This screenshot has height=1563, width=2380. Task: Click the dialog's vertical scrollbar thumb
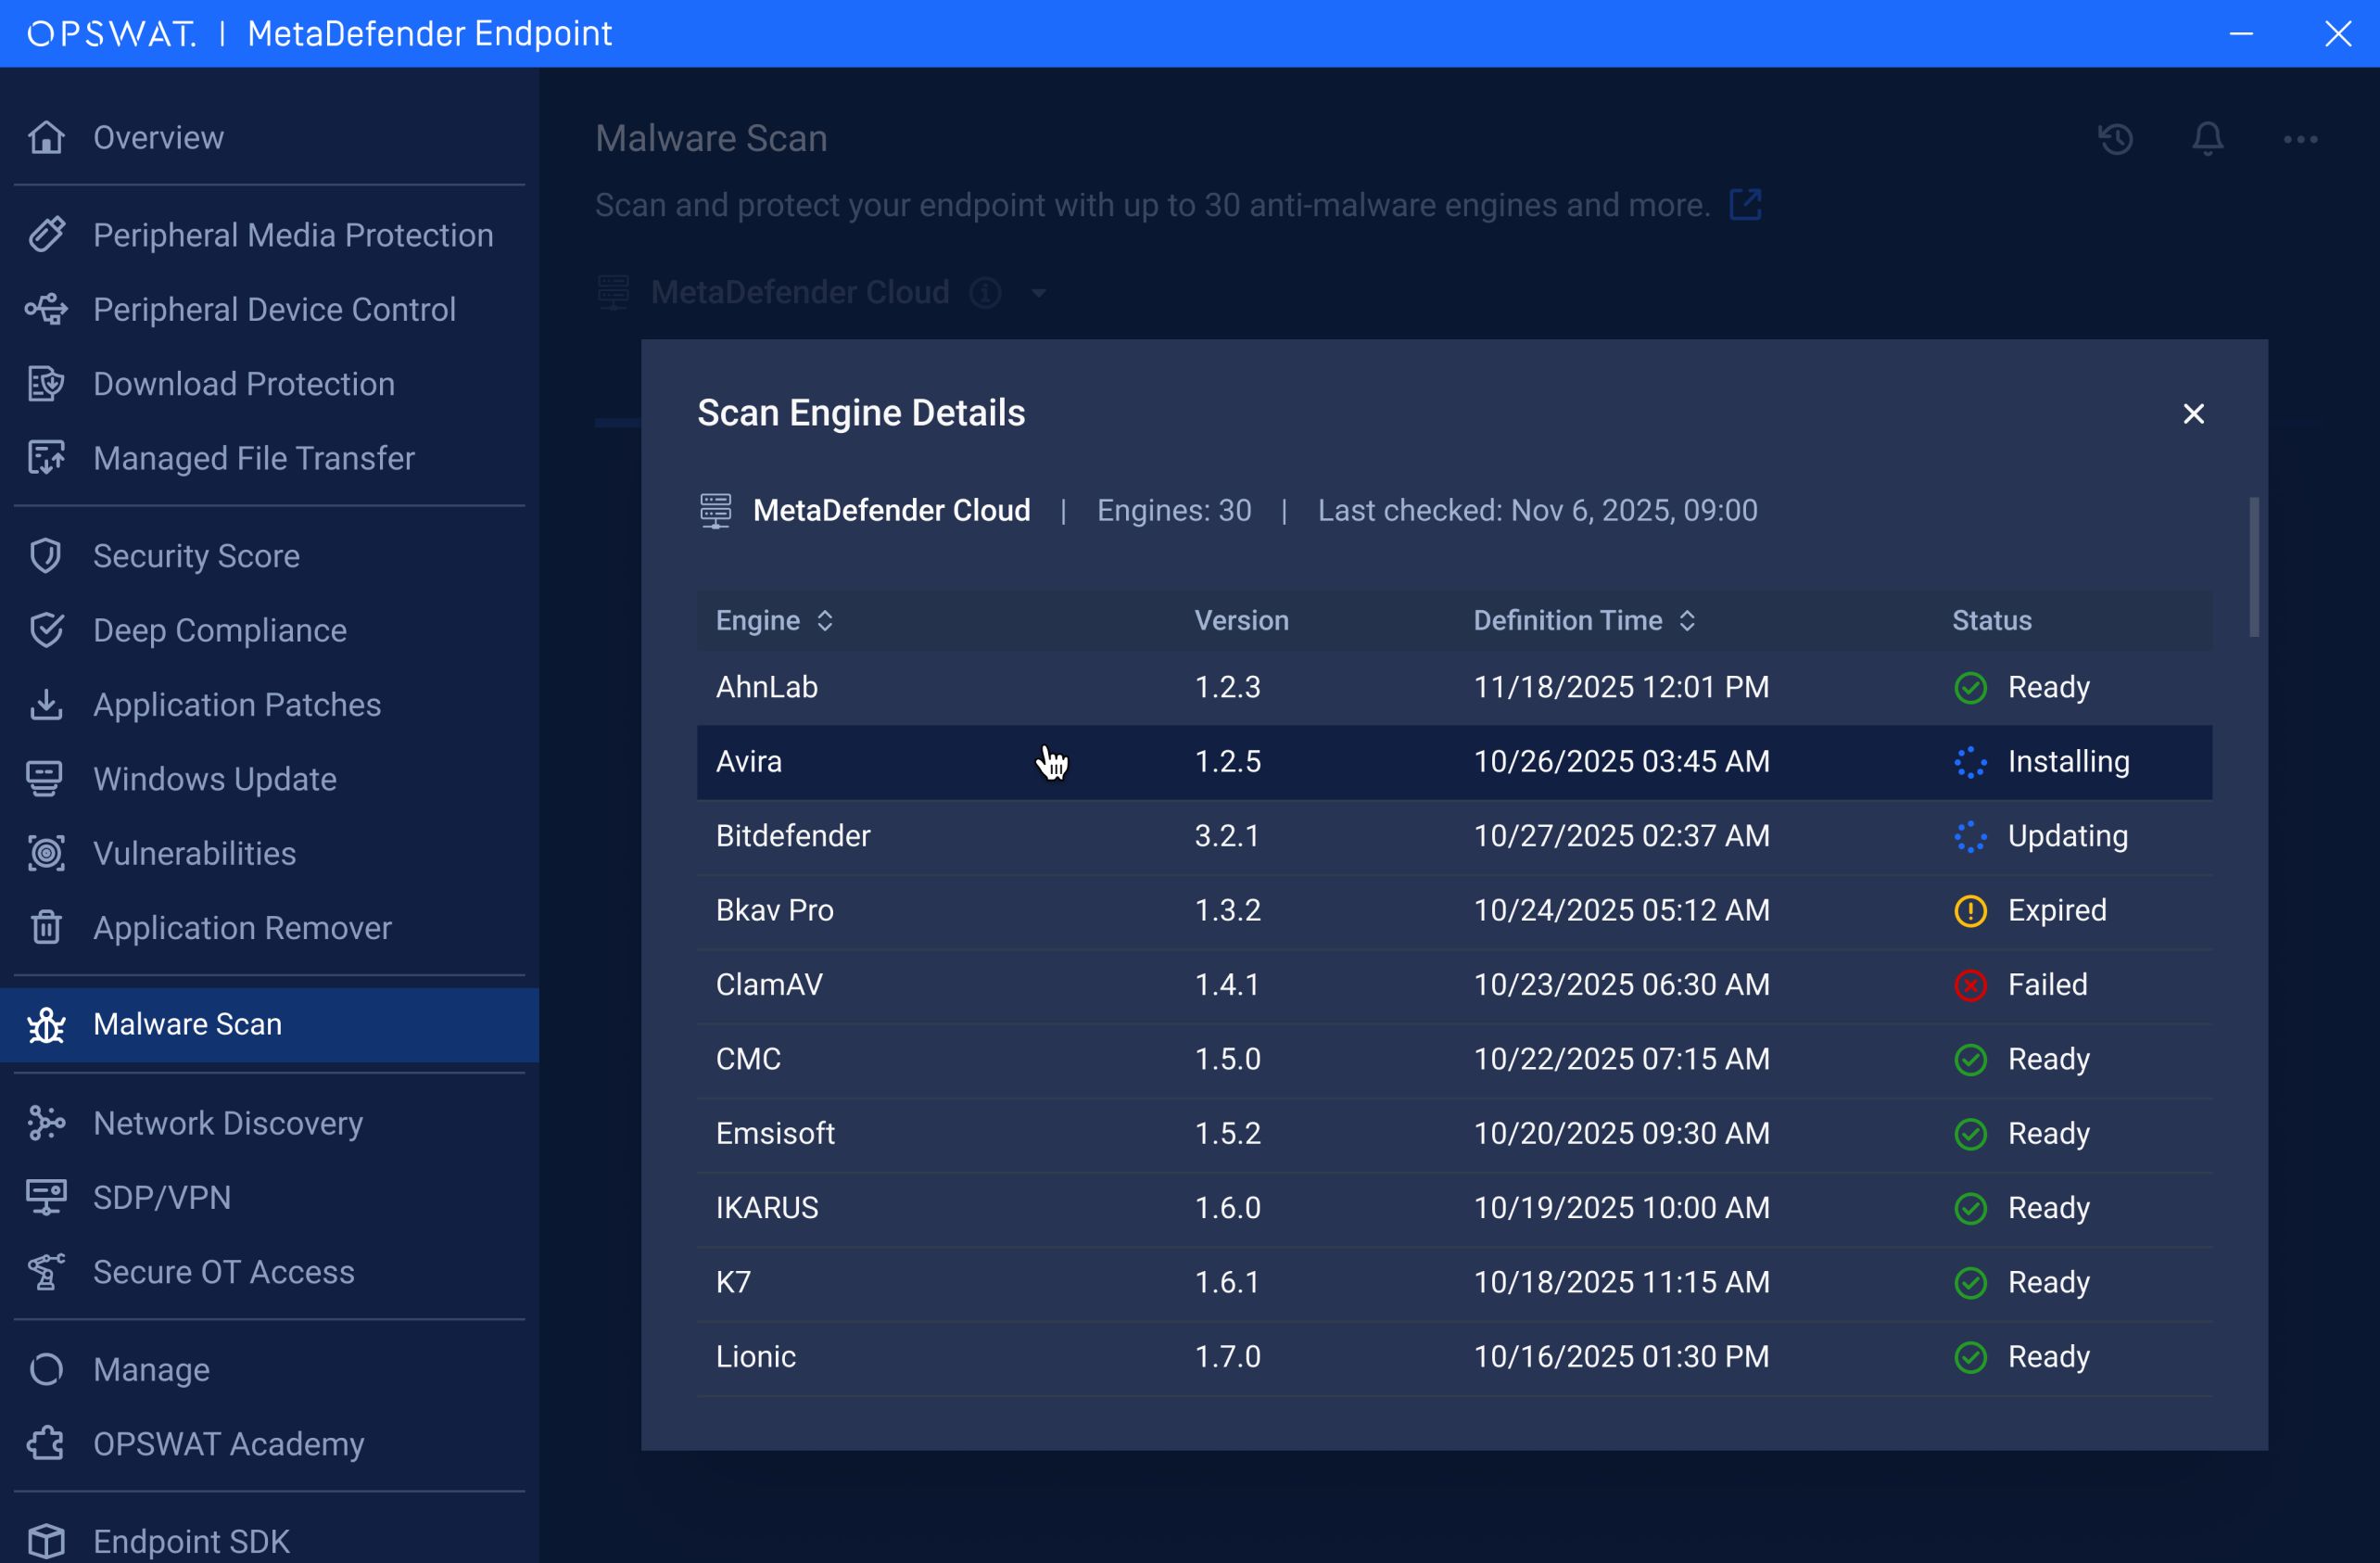point(2253,566)
